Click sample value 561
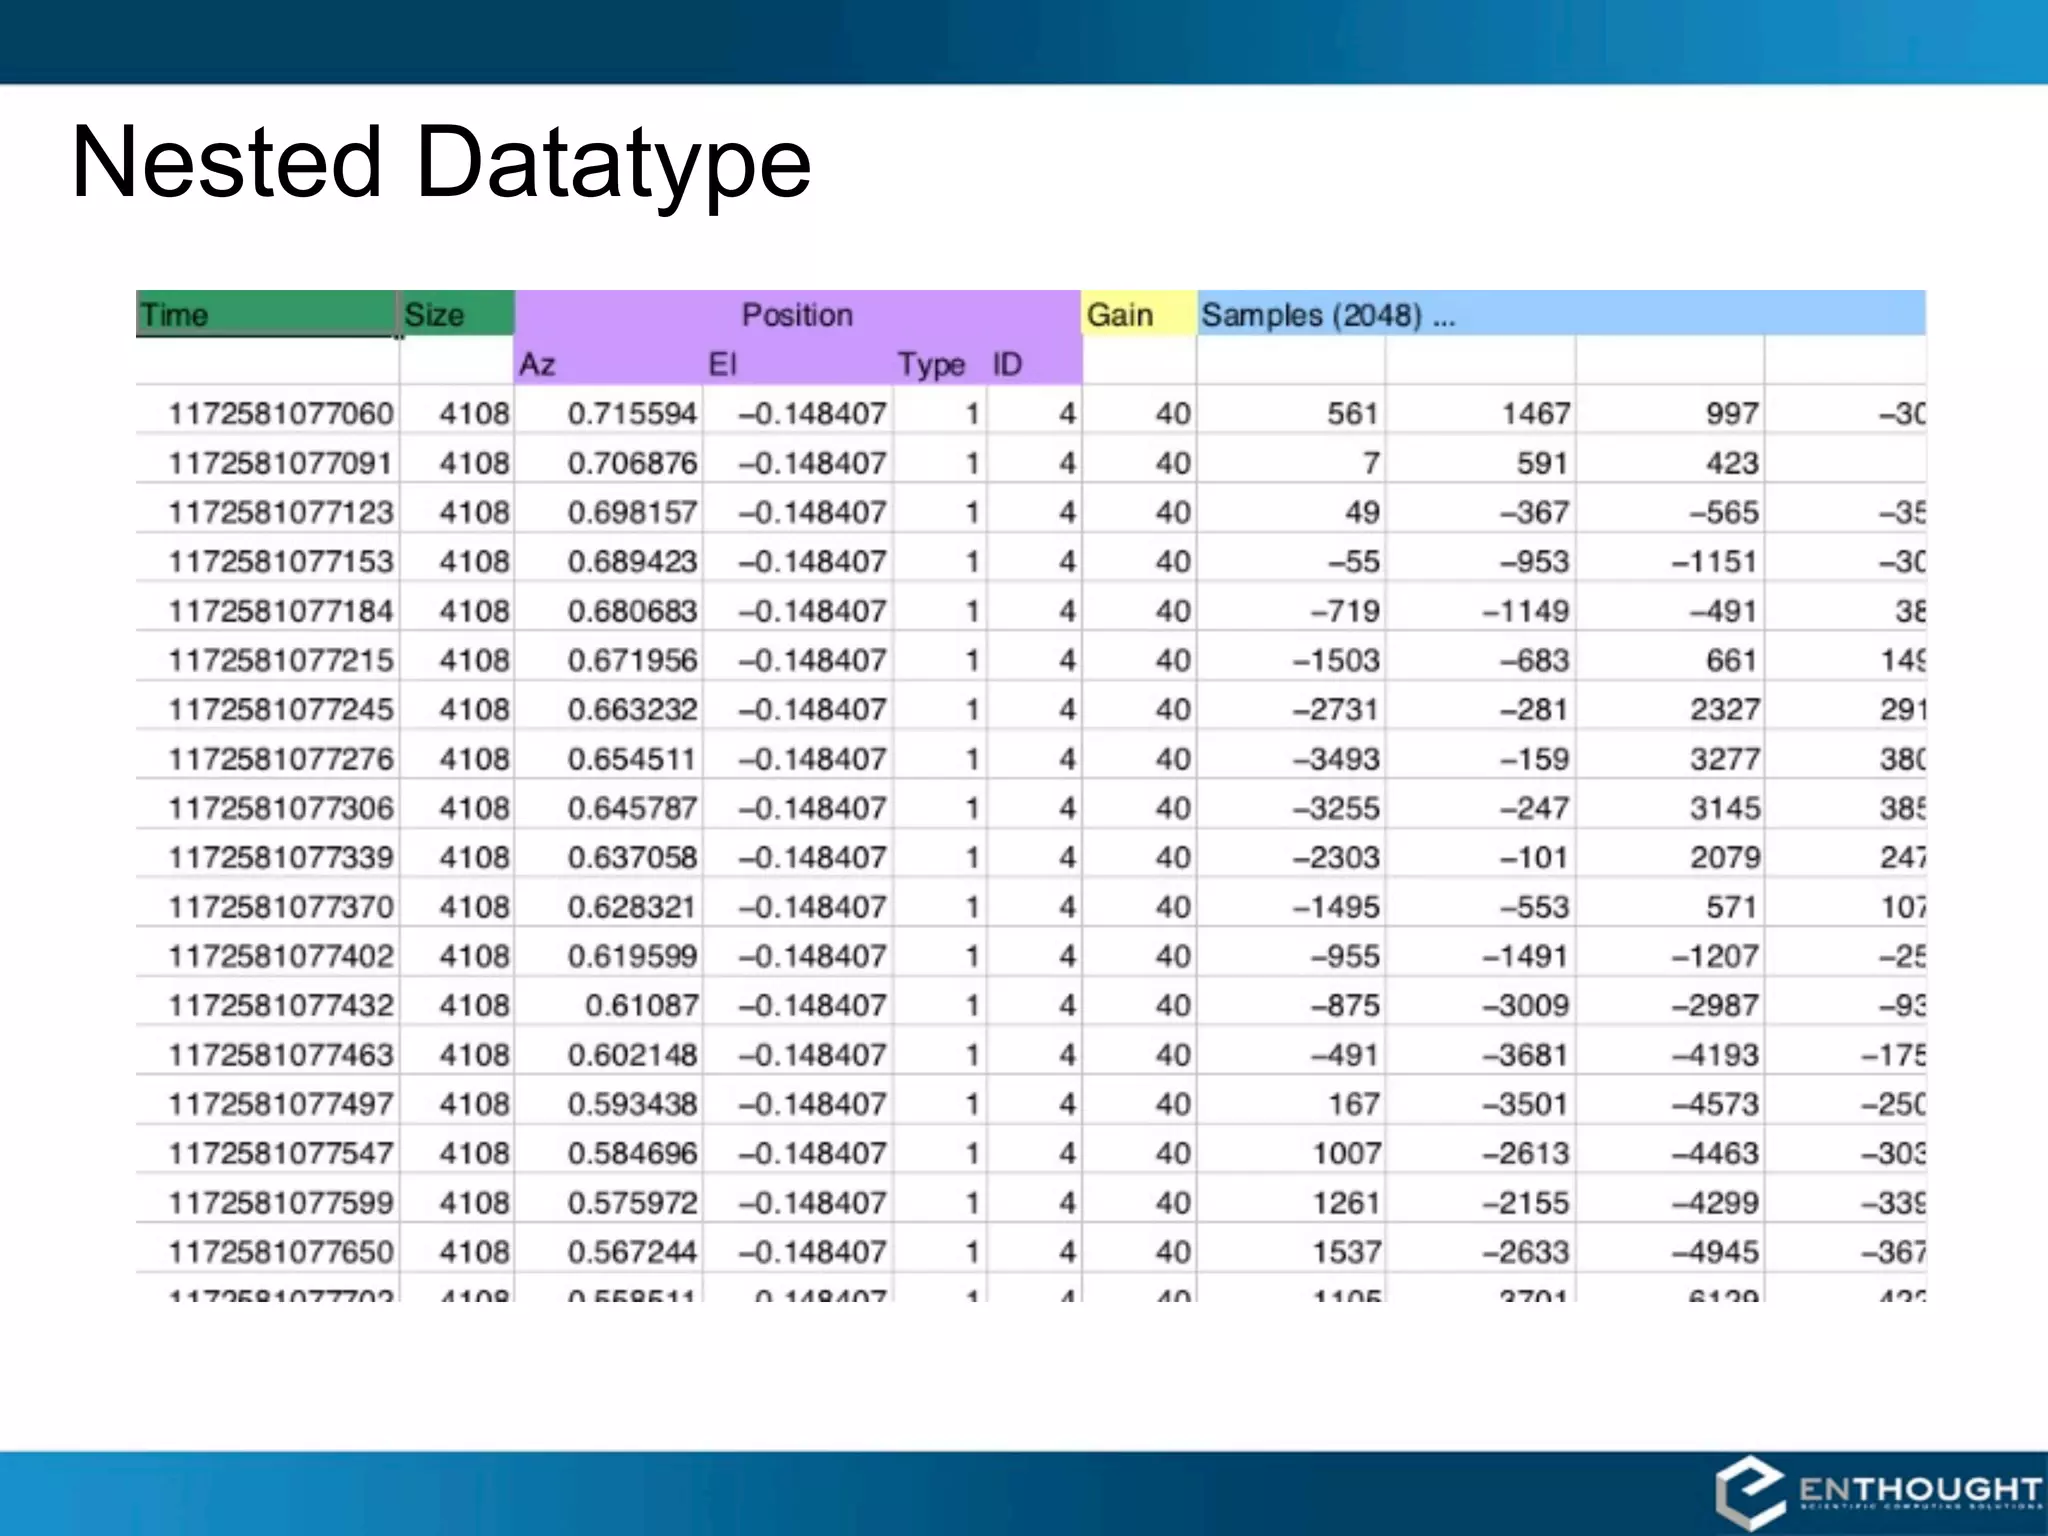 (x=1353, y=413)
